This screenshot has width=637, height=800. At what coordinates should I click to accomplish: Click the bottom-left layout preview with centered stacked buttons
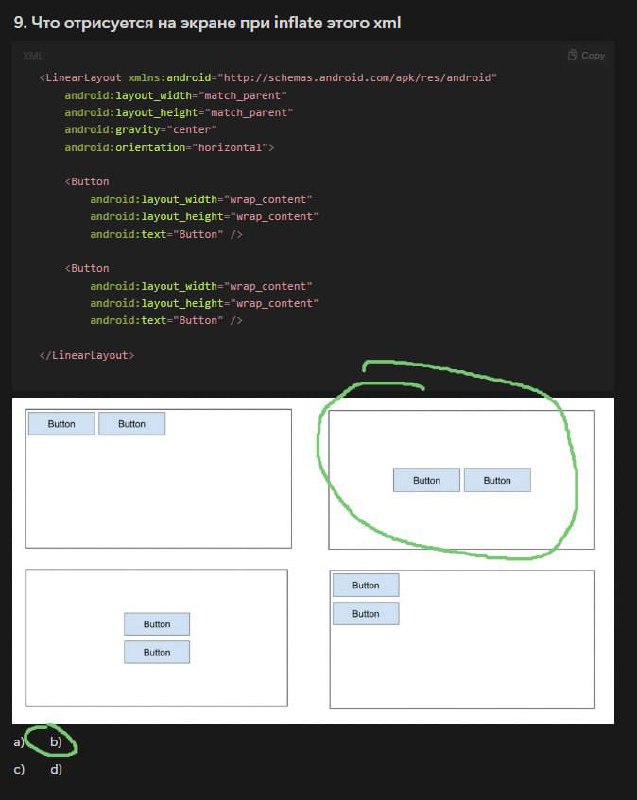[x=157, y=638]
